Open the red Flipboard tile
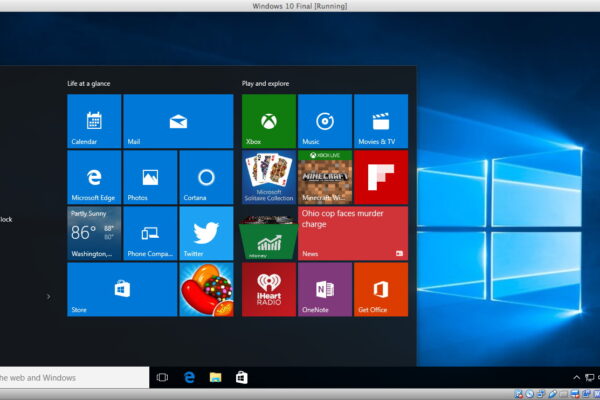This screenshot has width=600, height=400. point(381,177)
